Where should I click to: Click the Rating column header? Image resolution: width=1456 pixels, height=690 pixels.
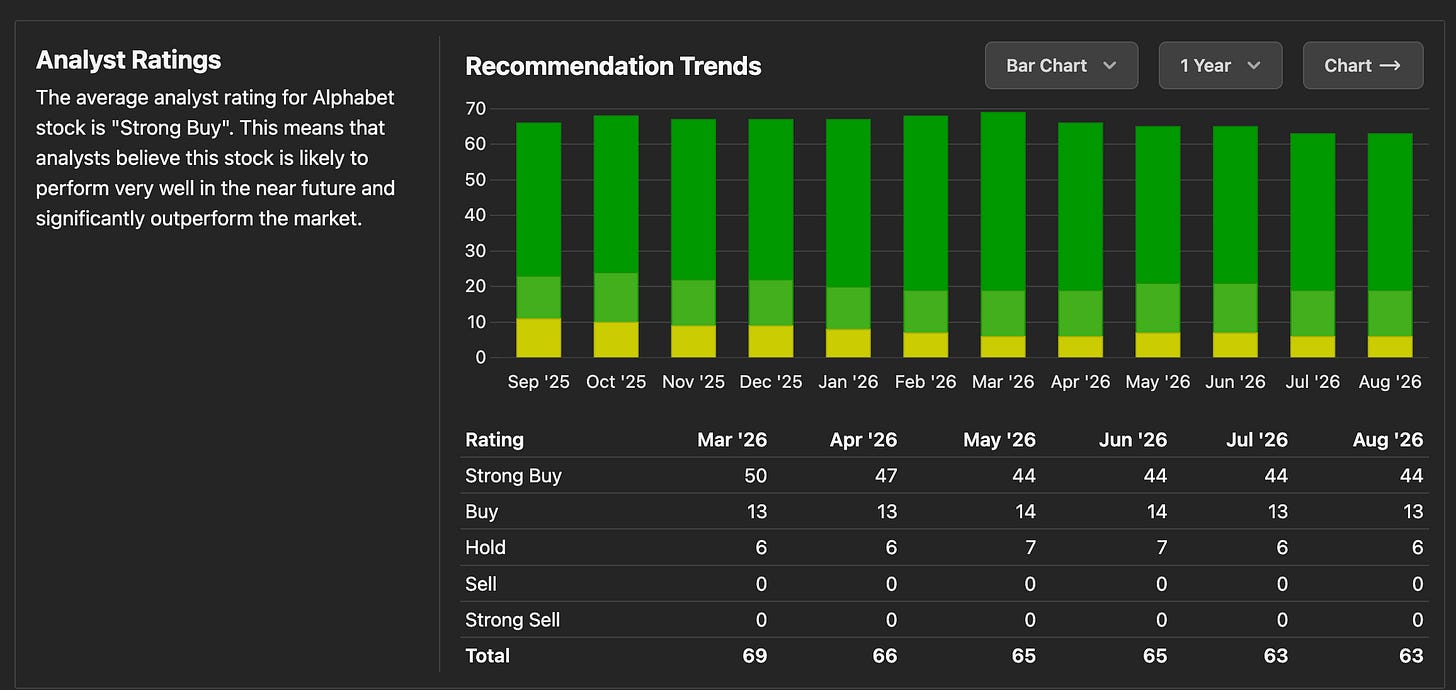(494, 440)
